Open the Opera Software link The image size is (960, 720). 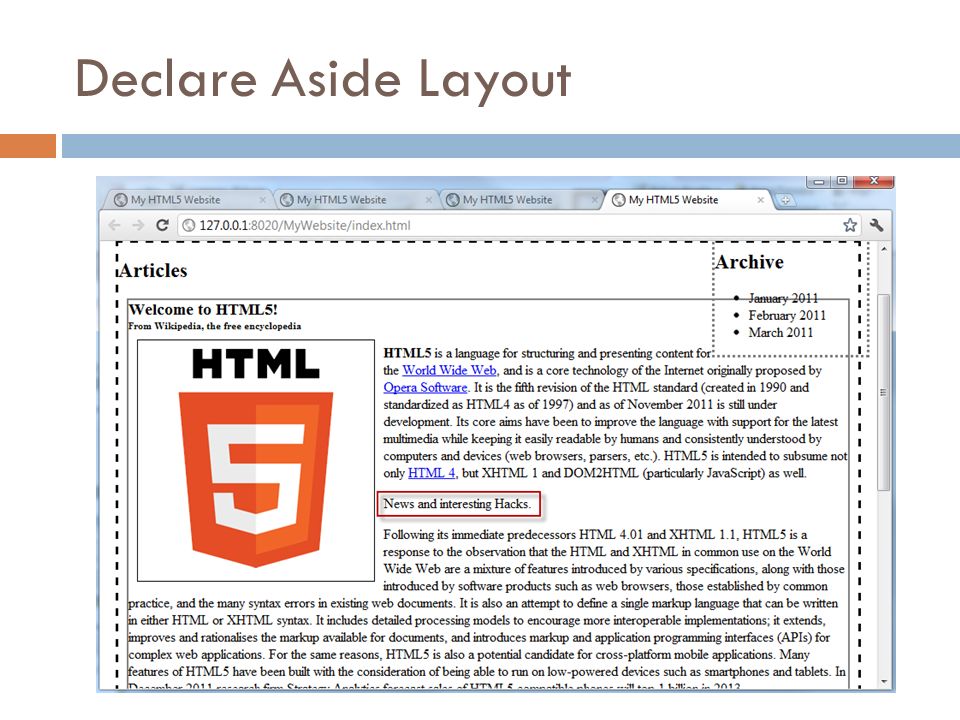pyautogui.click(x=426, y=388)
